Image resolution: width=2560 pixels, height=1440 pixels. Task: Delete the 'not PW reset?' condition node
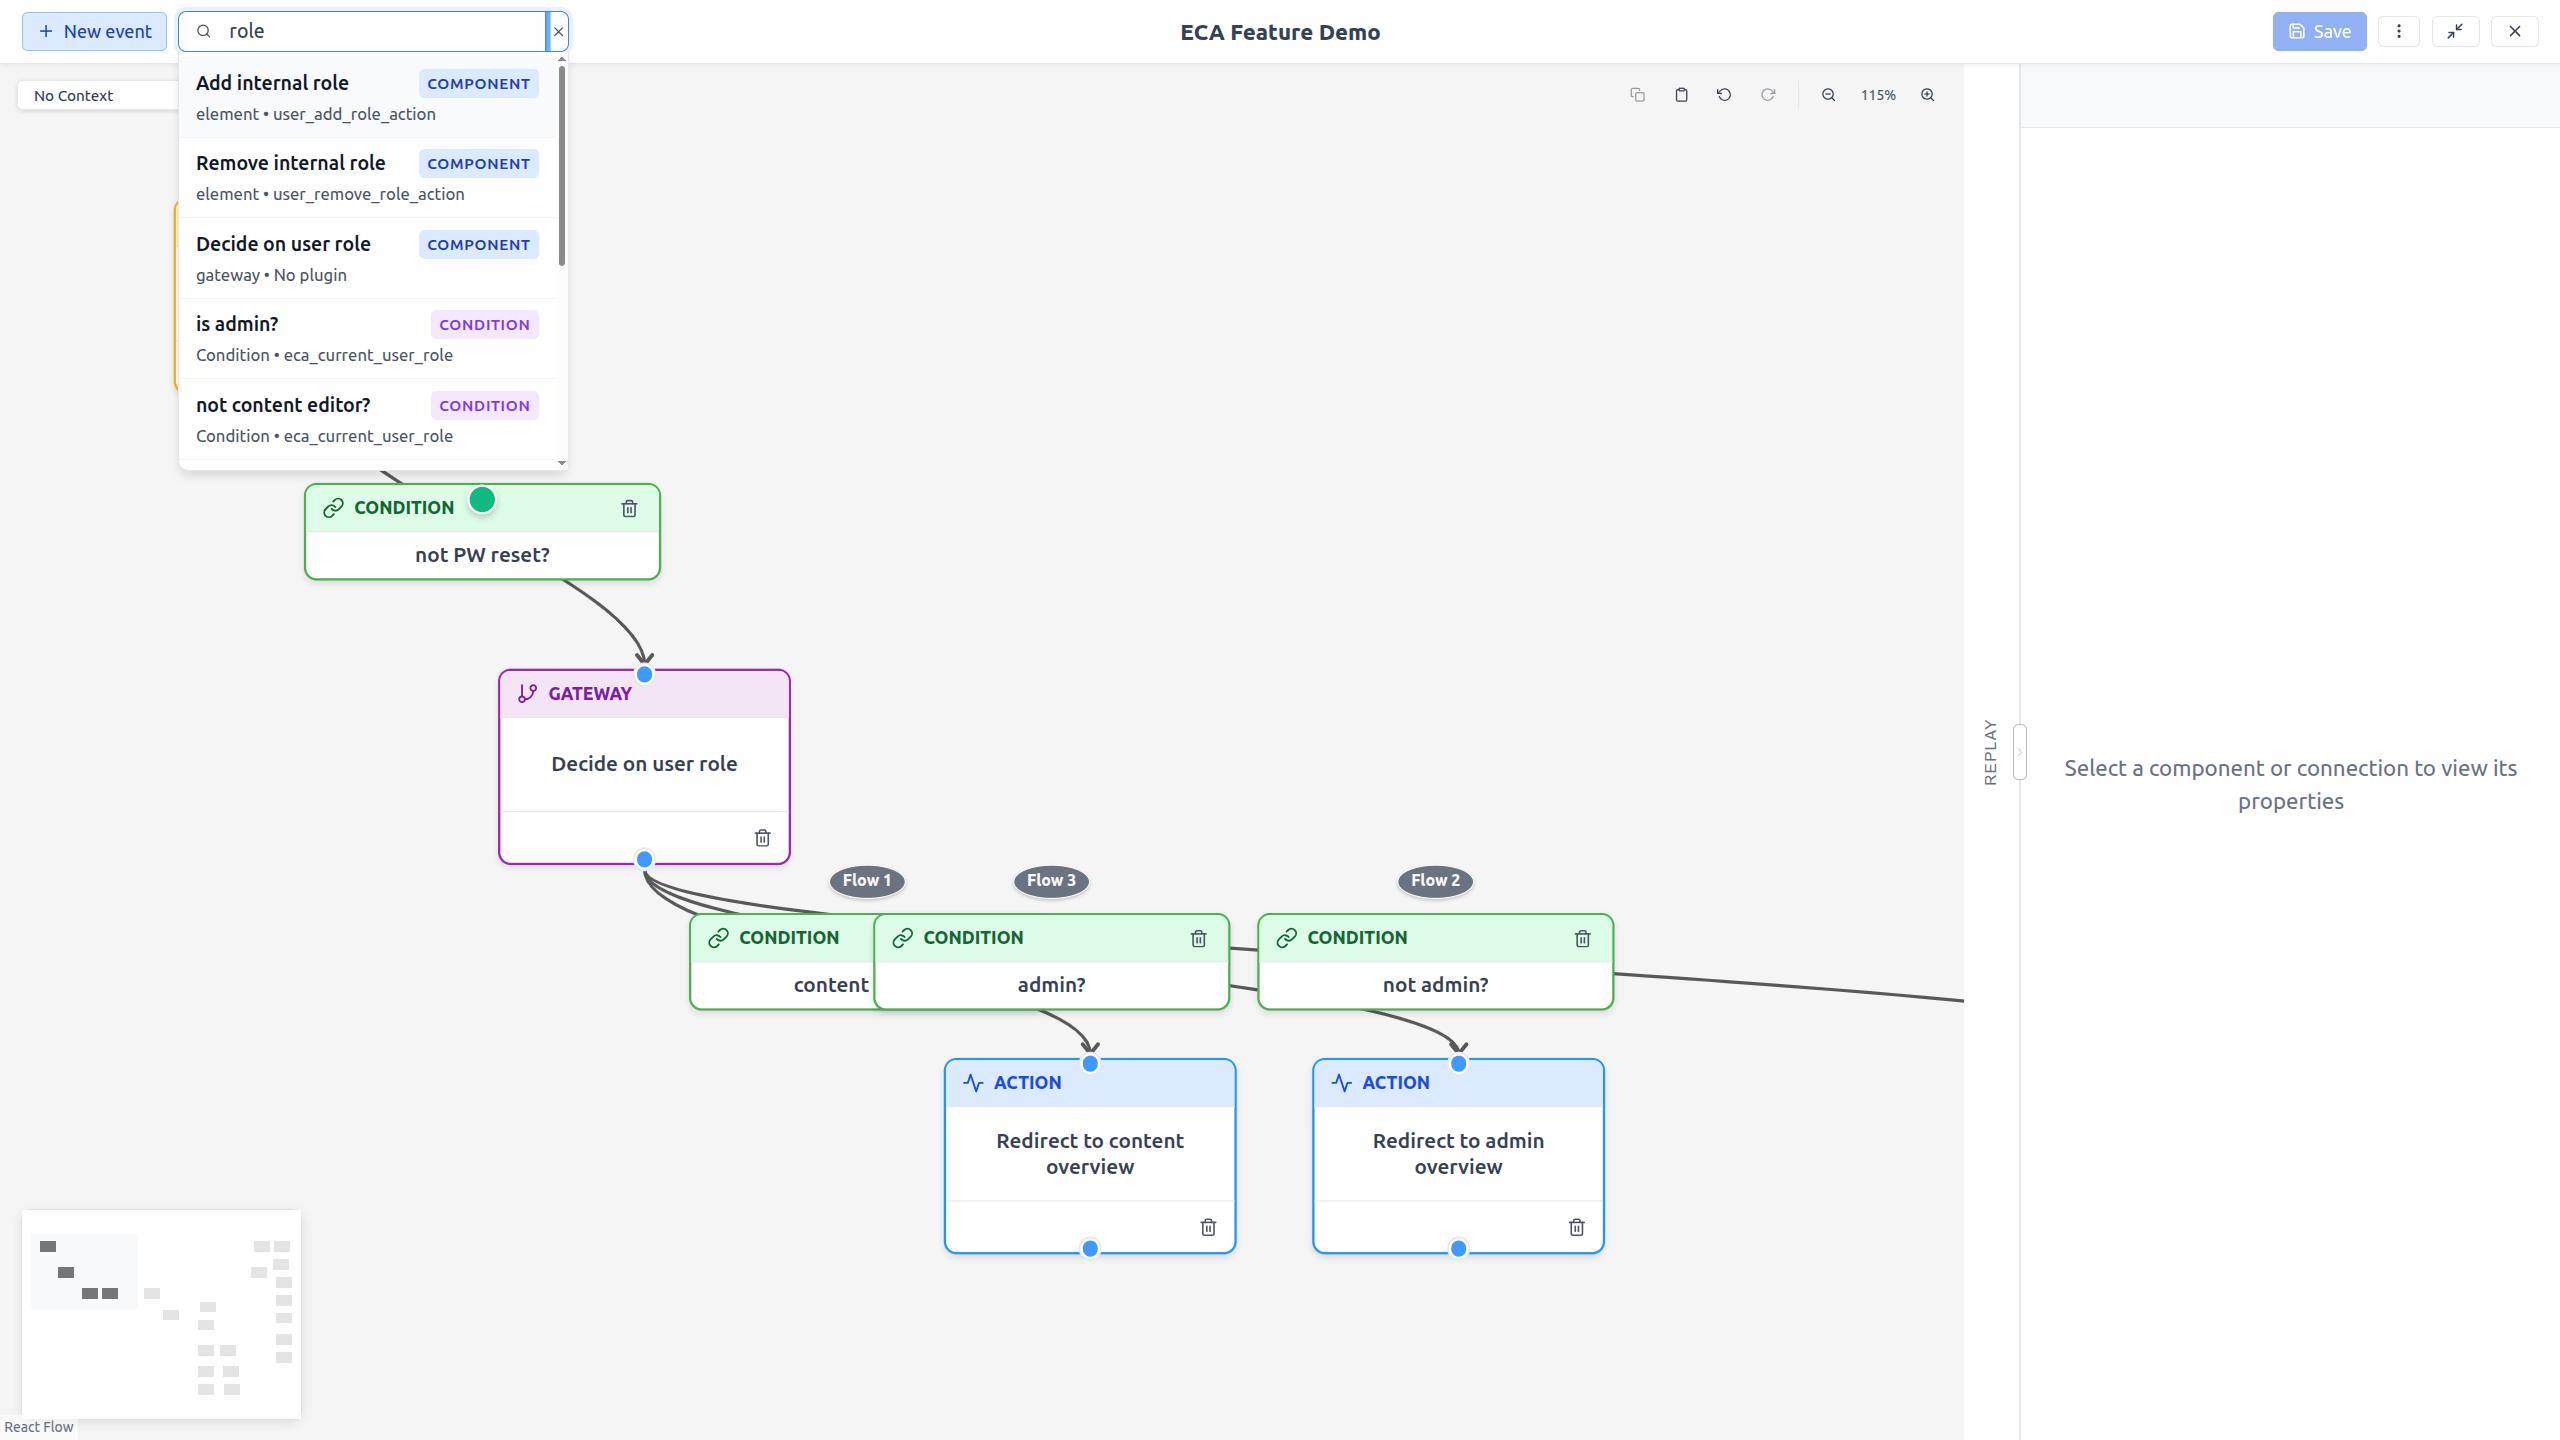point(629,508)
